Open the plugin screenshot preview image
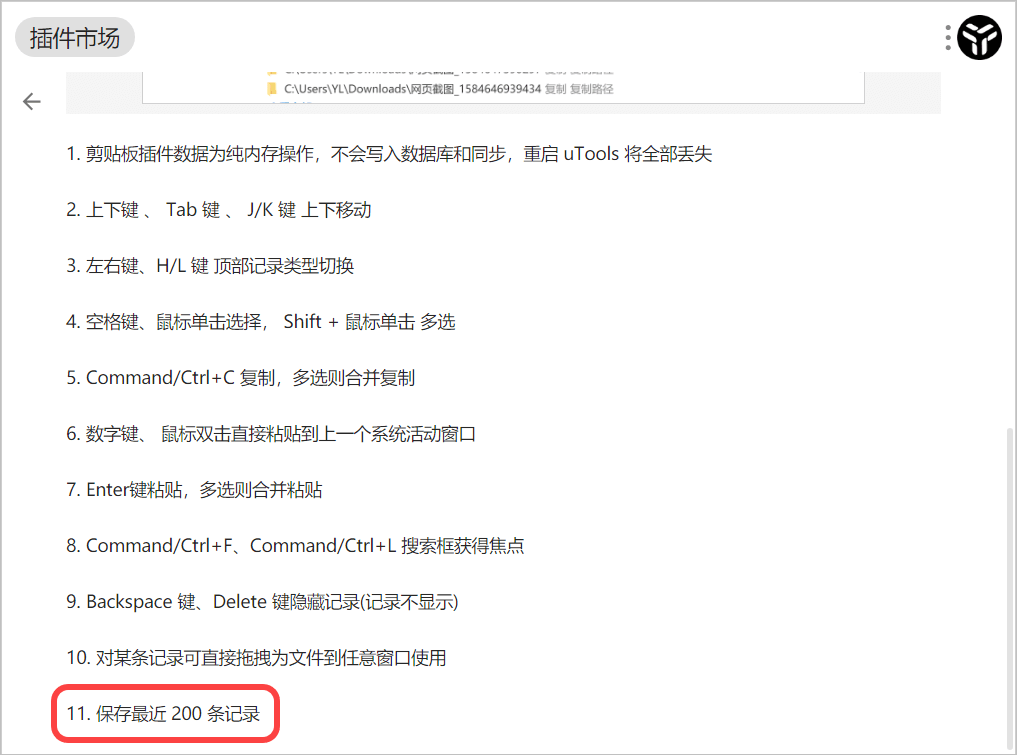This screenshot has height=755, width=1017. click(503, 93)
